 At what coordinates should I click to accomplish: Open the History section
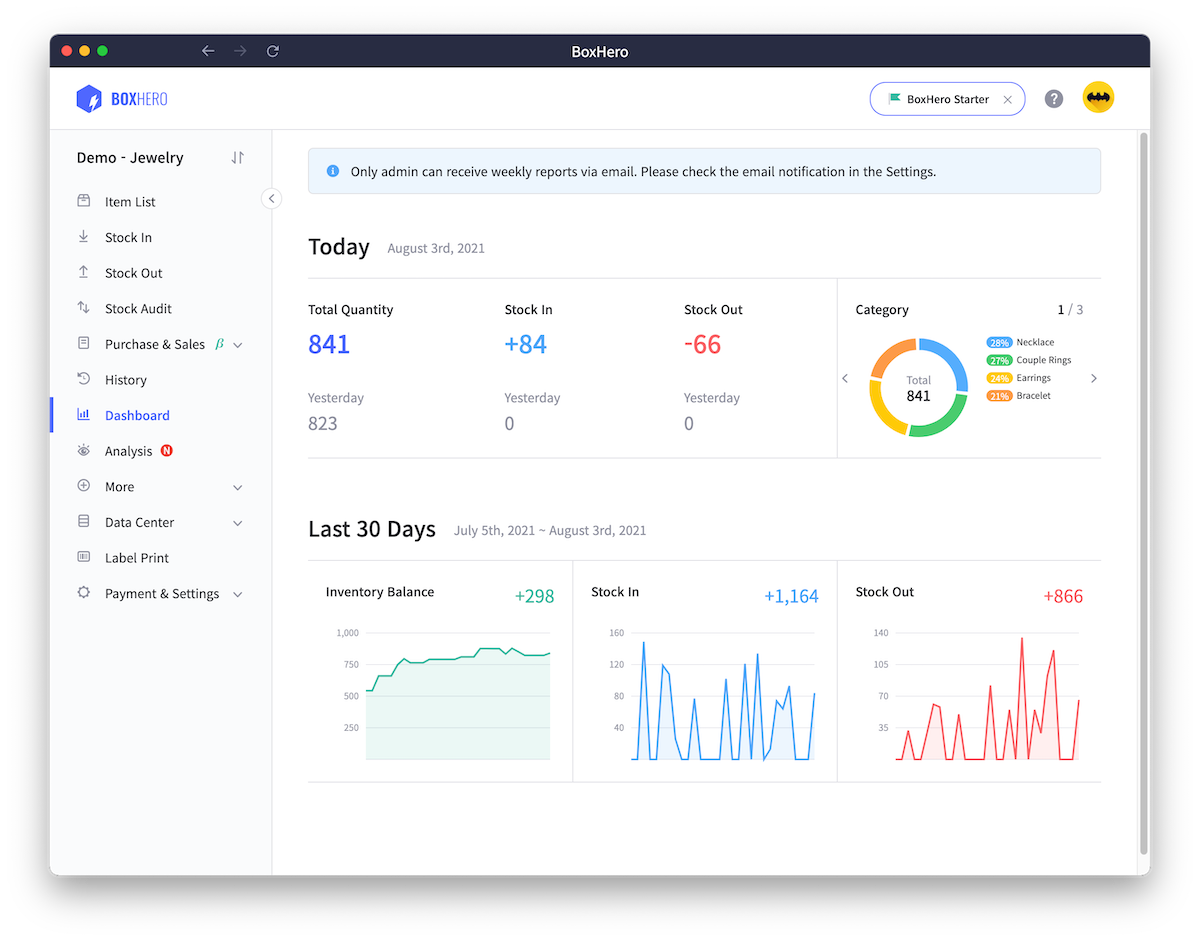(125, 379)
